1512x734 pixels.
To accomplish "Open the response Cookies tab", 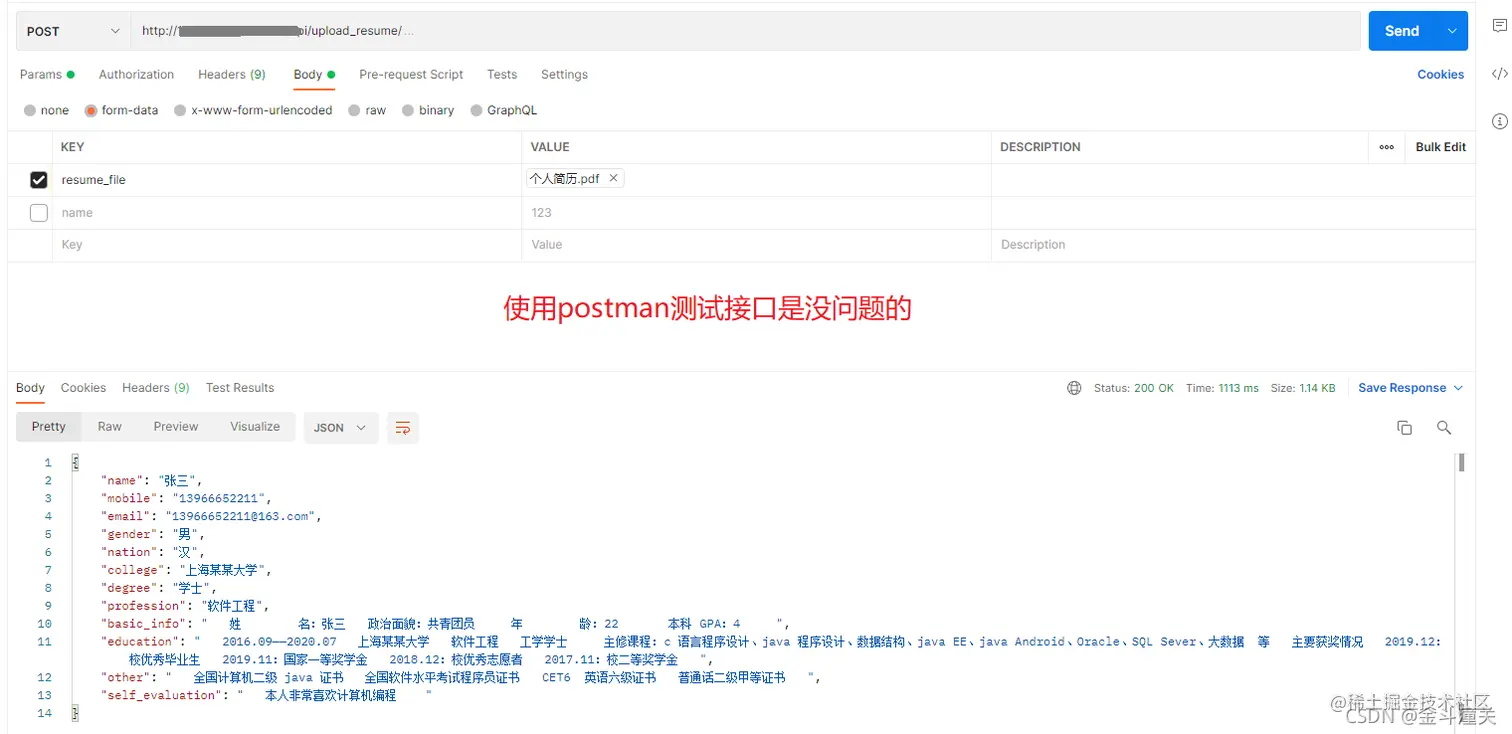I will 83,388.
